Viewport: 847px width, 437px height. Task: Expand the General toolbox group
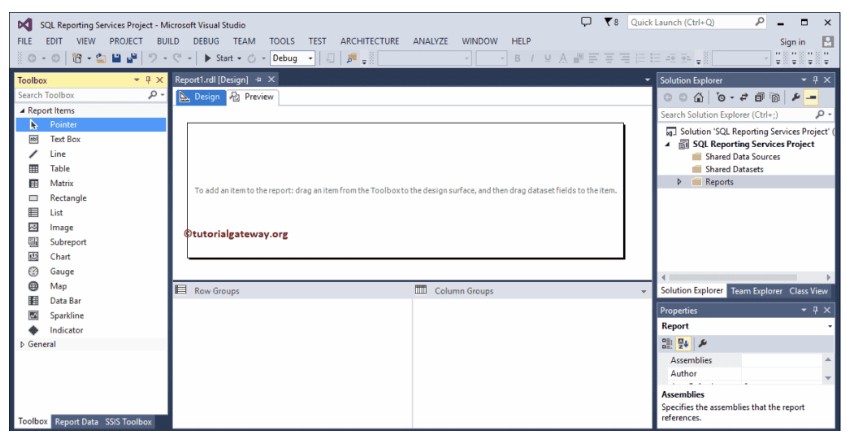click(22, 344)
